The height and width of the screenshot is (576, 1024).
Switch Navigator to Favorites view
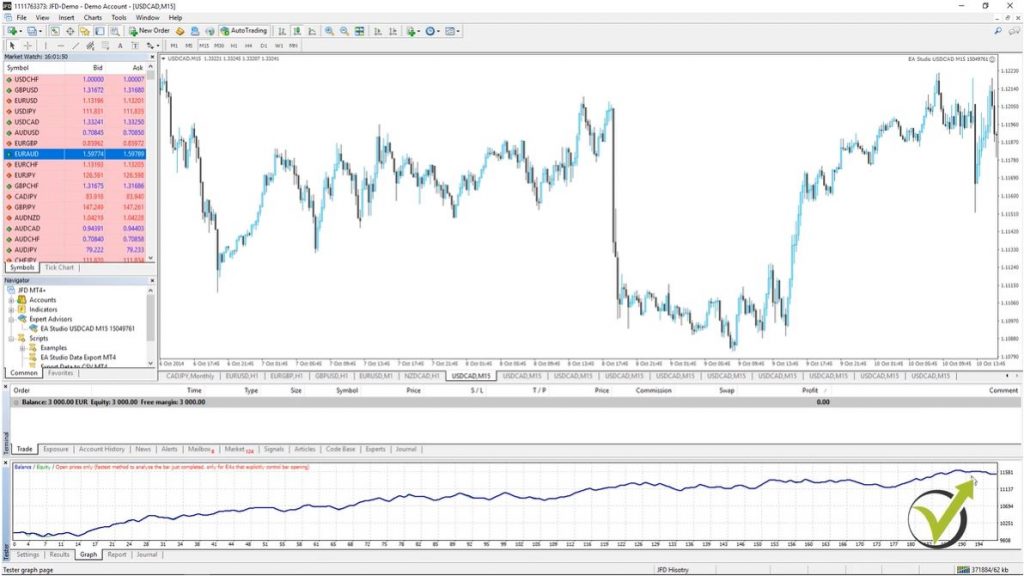(x=61, y=373)
